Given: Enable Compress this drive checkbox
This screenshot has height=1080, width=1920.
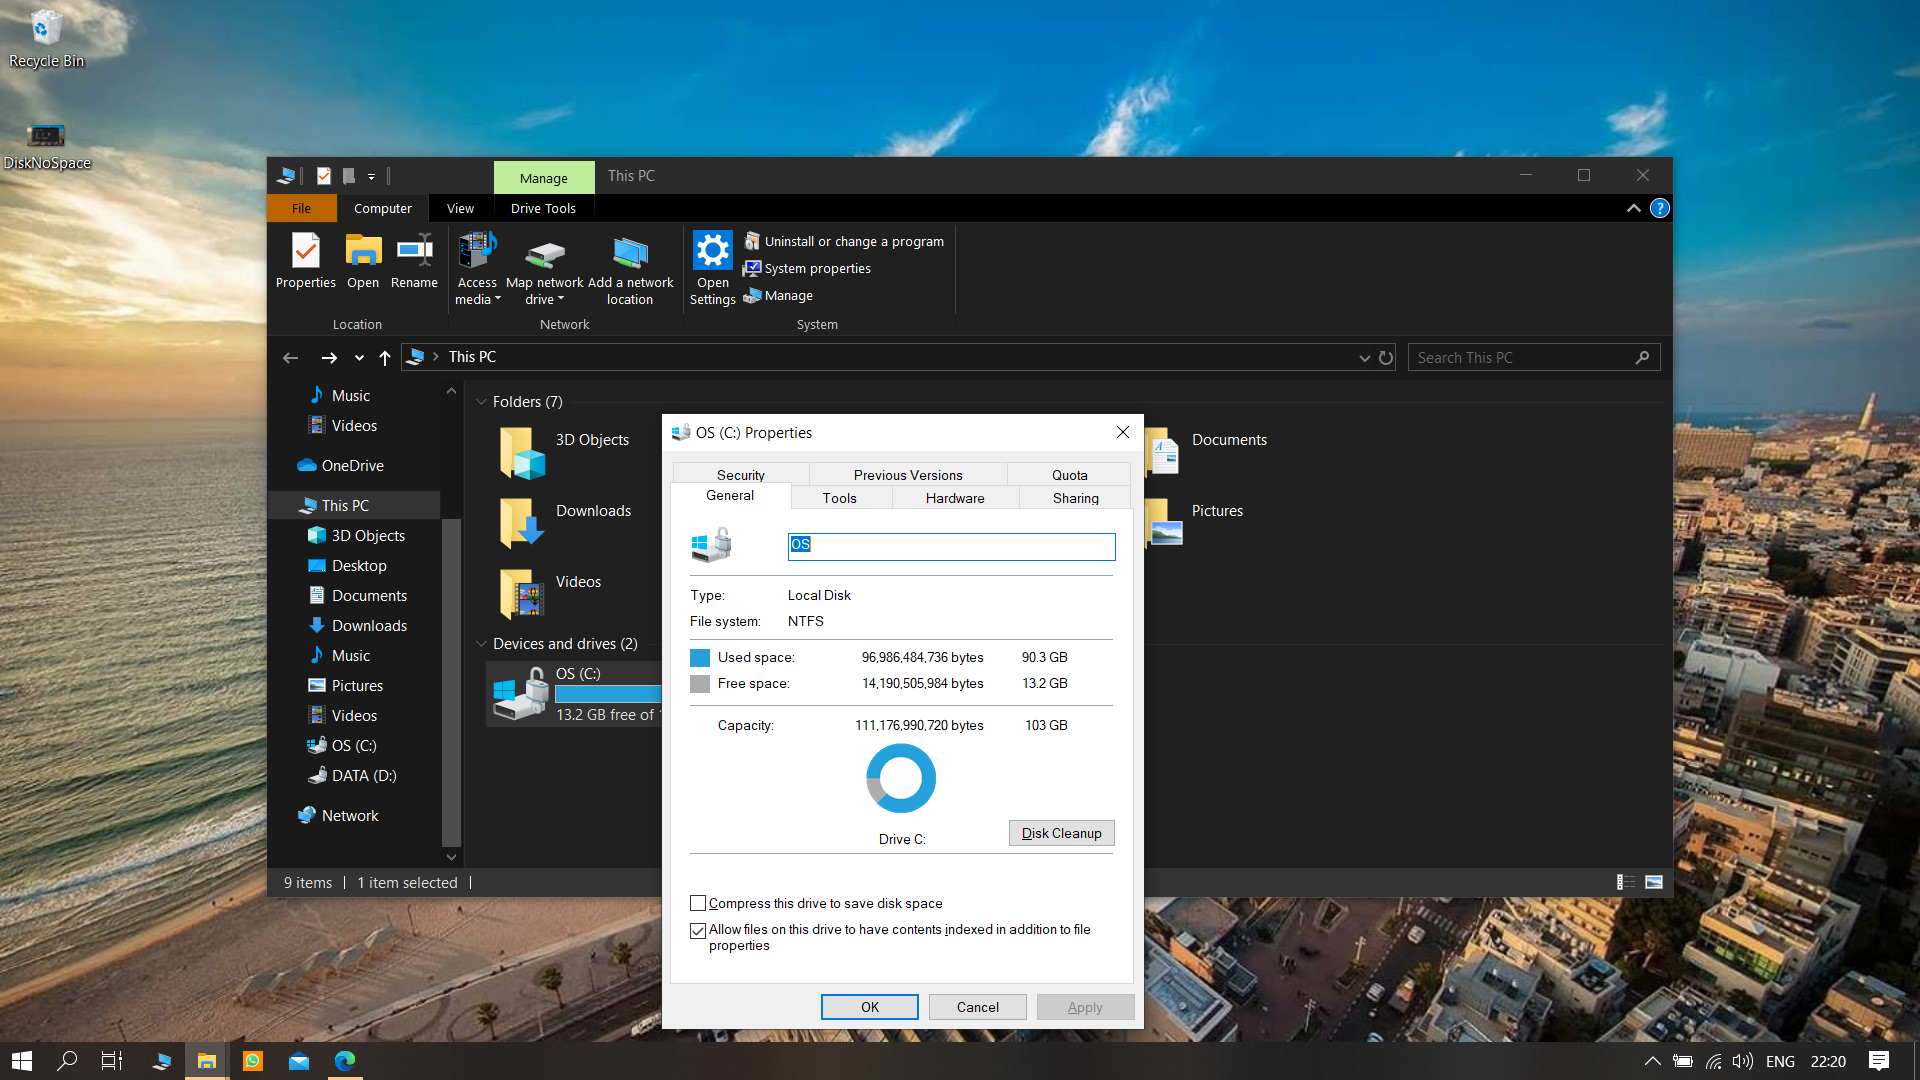Looking at the screenshot, I should tap(698, 903).
